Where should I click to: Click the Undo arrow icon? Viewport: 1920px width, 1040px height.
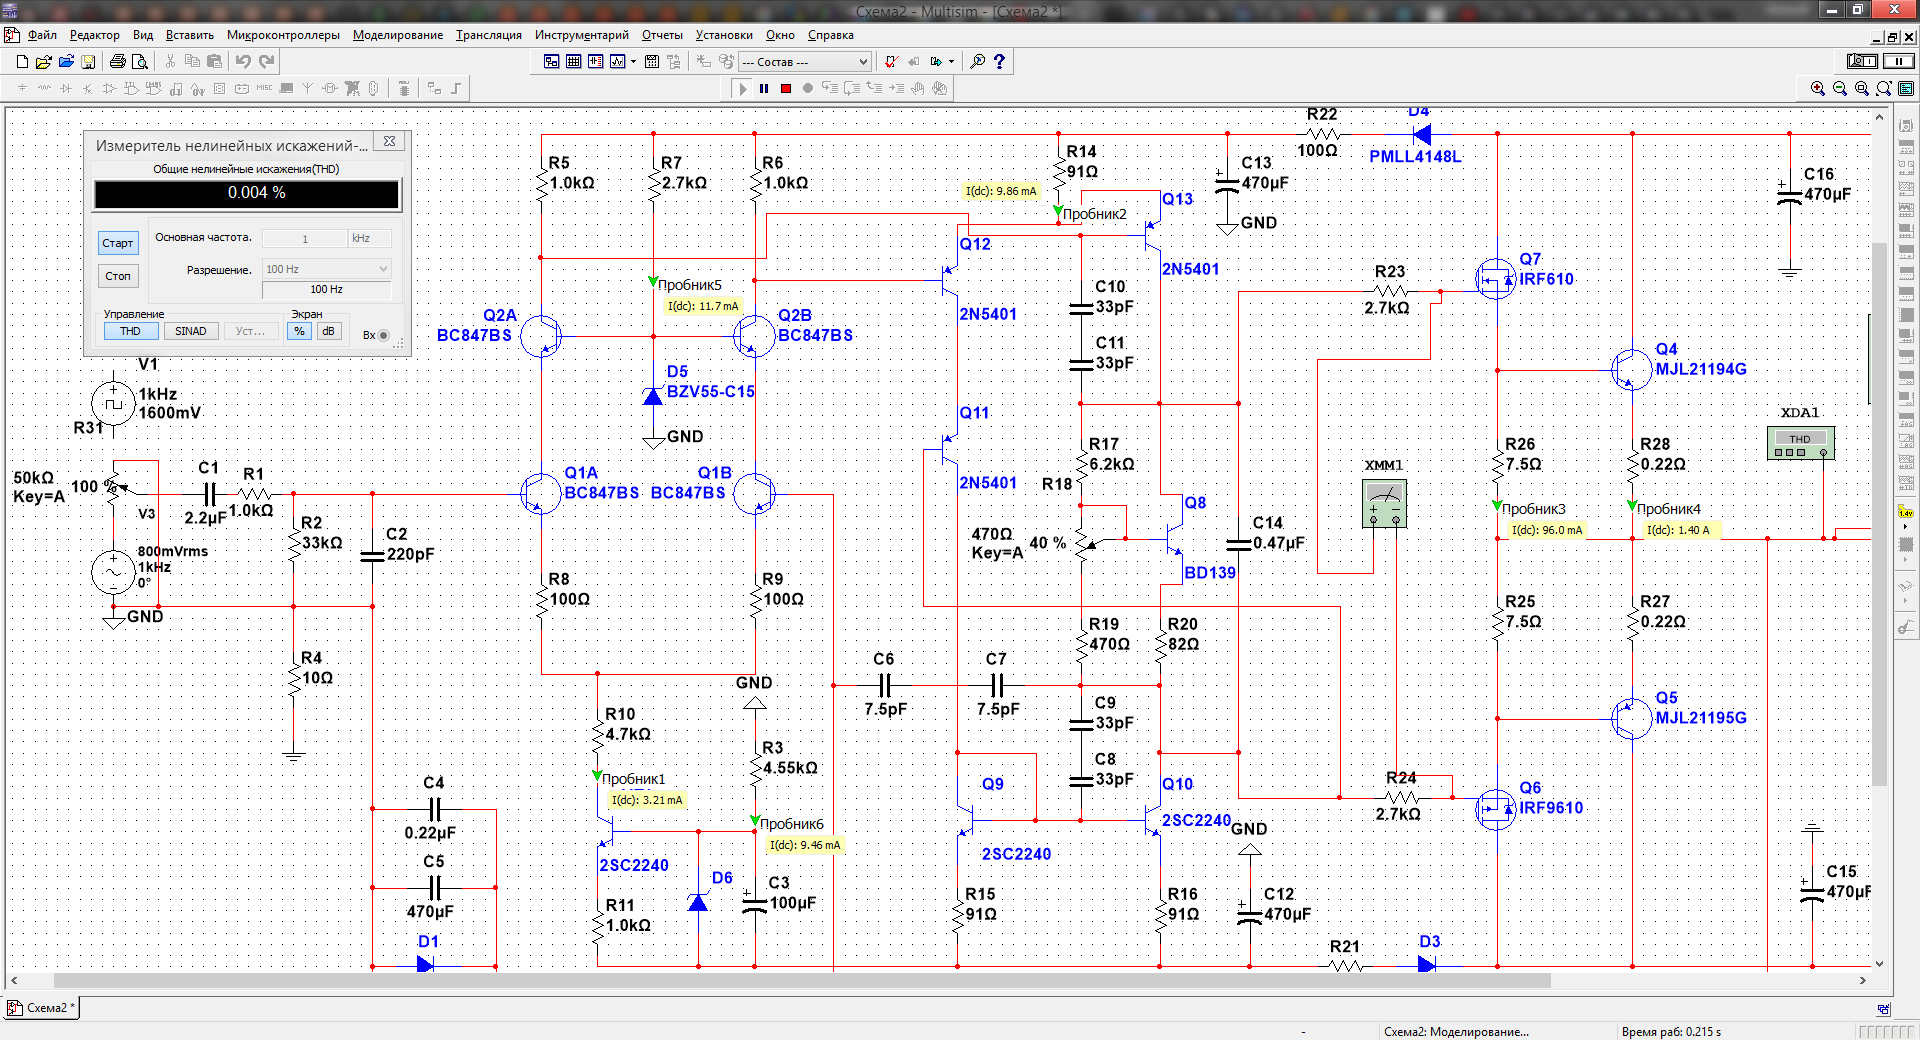(x=243, y=62)
